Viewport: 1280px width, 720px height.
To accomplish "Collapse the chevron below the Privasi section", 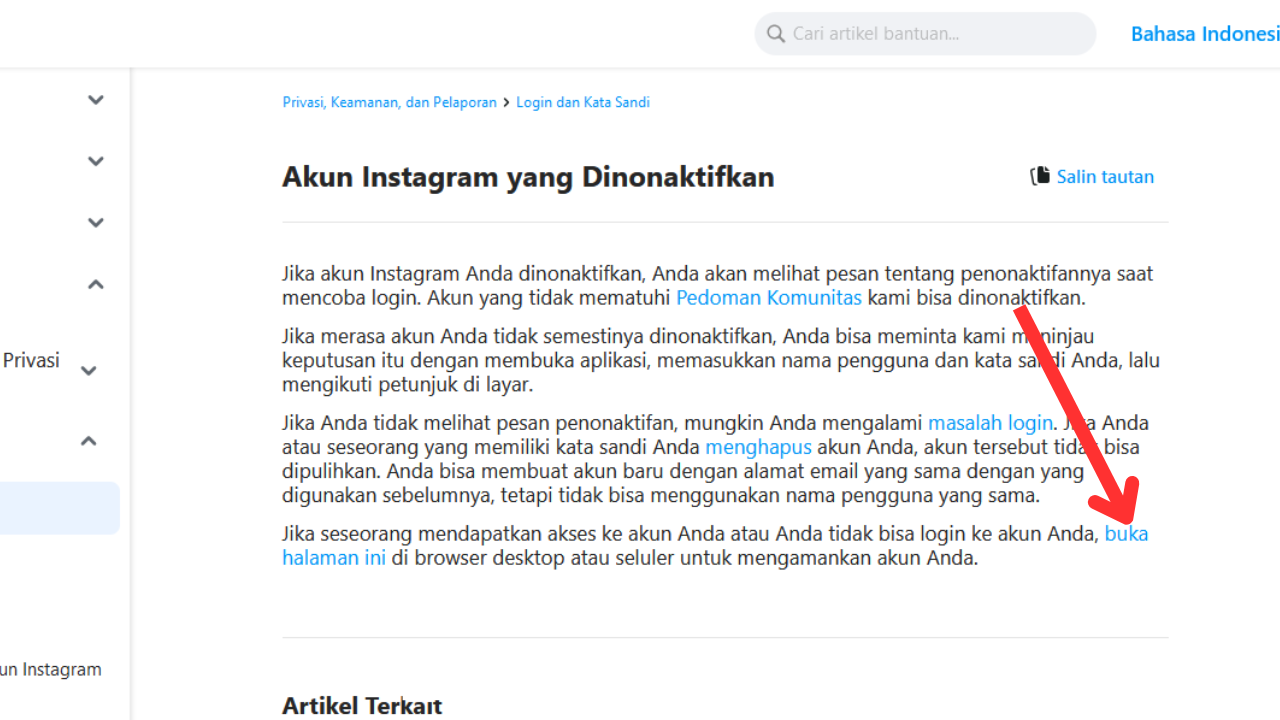I will (88, 440).
